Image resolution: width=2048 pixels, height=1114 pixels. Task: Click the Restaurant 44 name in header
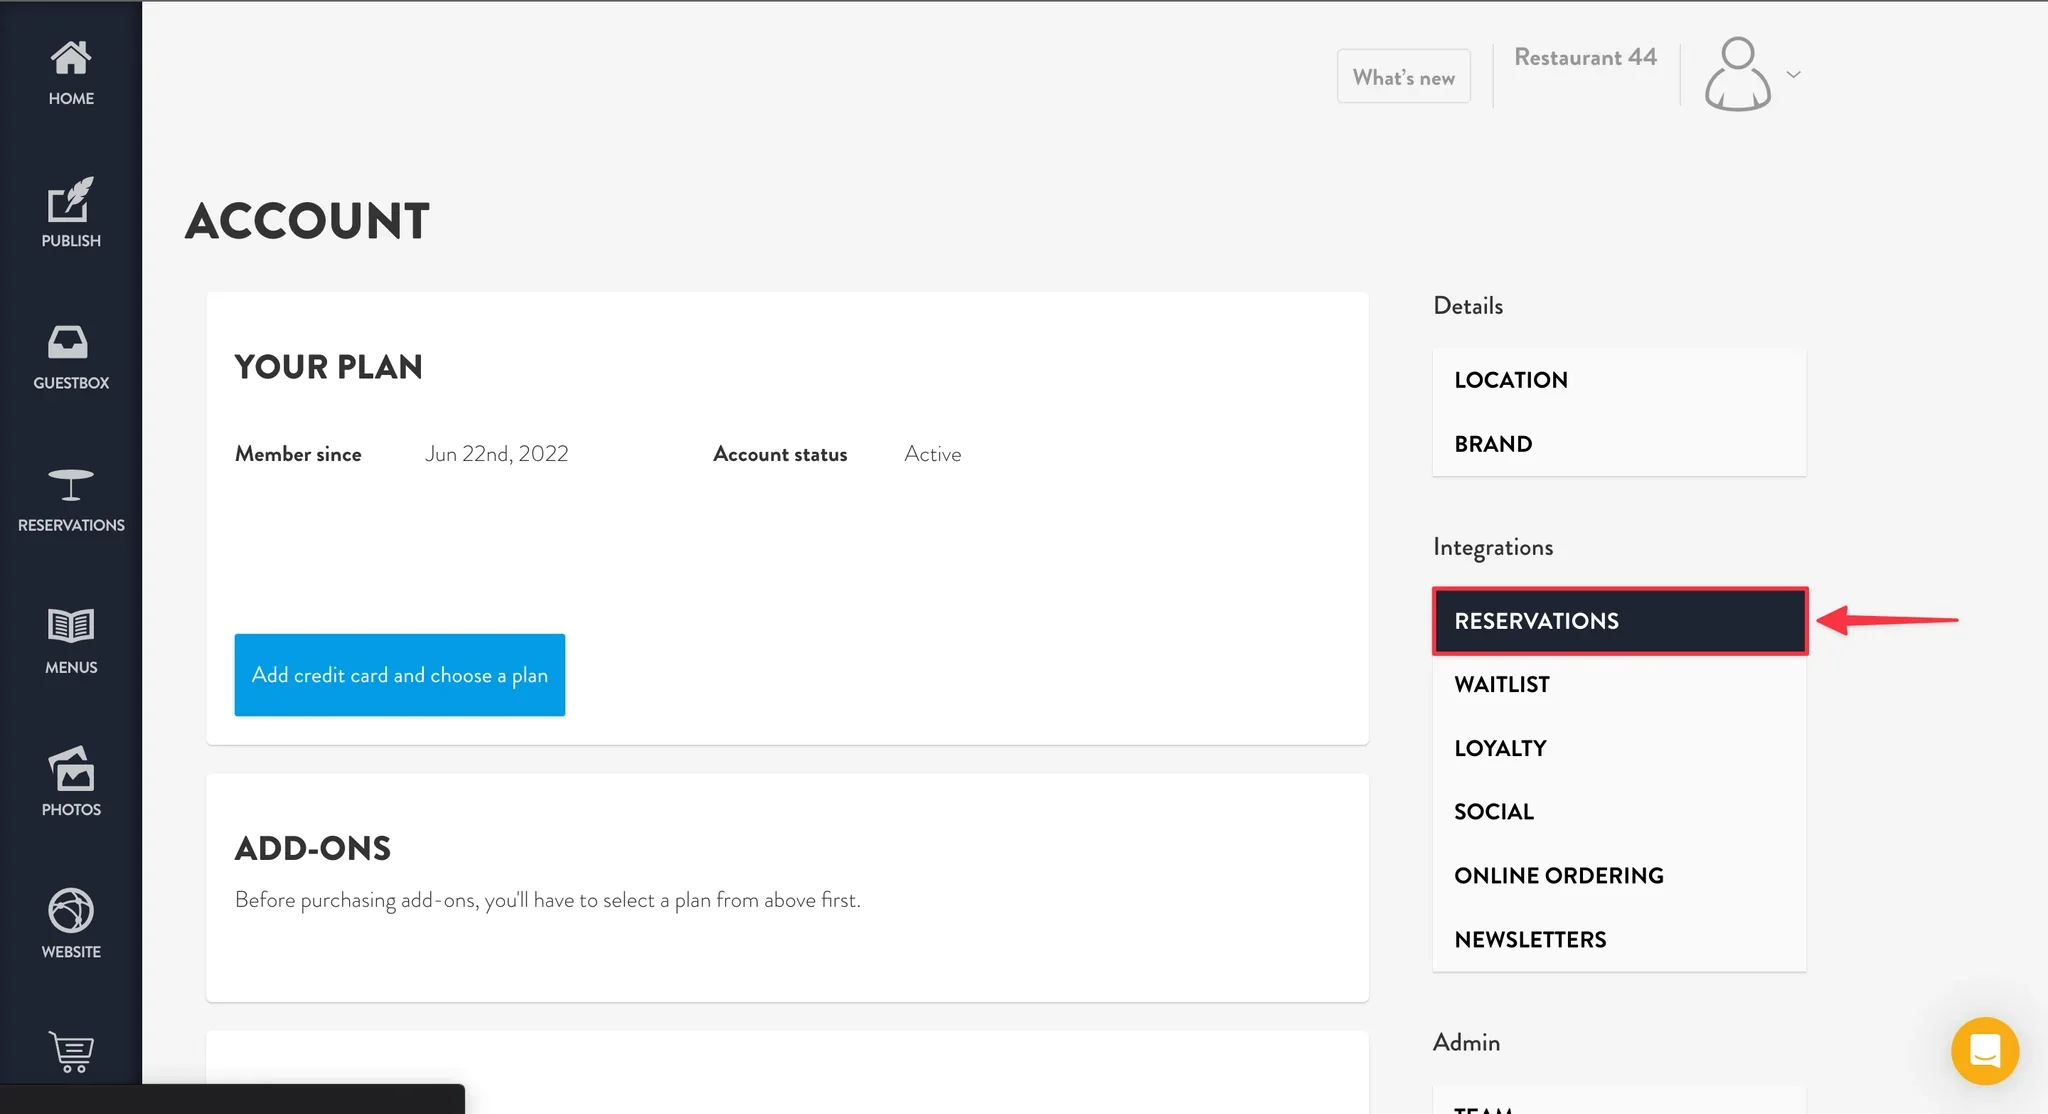tap(1585, 58)
